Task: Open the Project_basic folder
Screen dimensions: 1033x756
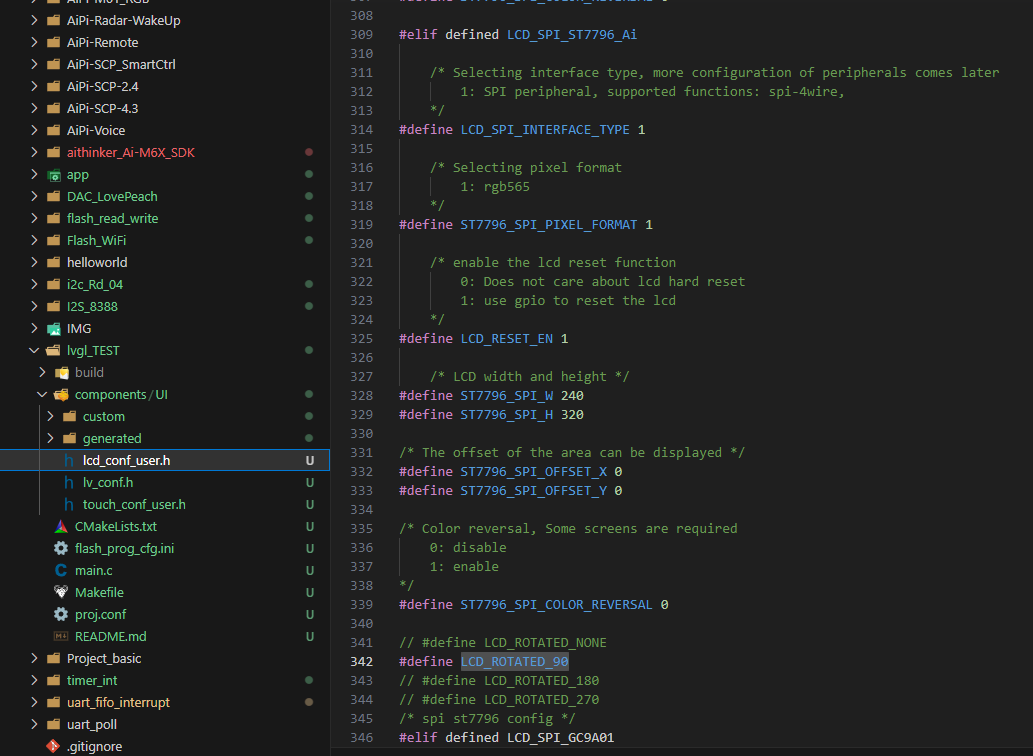Action: [x=103, y=658]
